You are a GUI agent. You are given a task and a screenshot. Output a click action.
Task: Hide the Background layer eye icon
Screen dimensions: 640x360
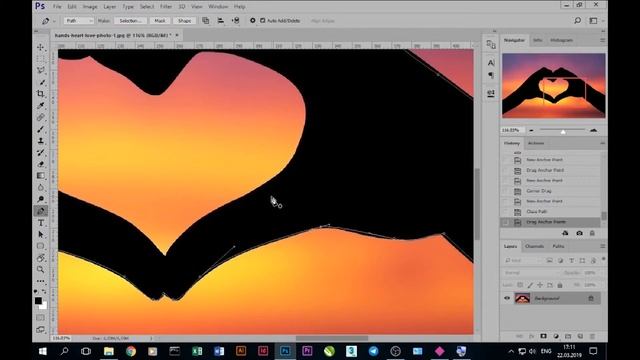(507, 298)
